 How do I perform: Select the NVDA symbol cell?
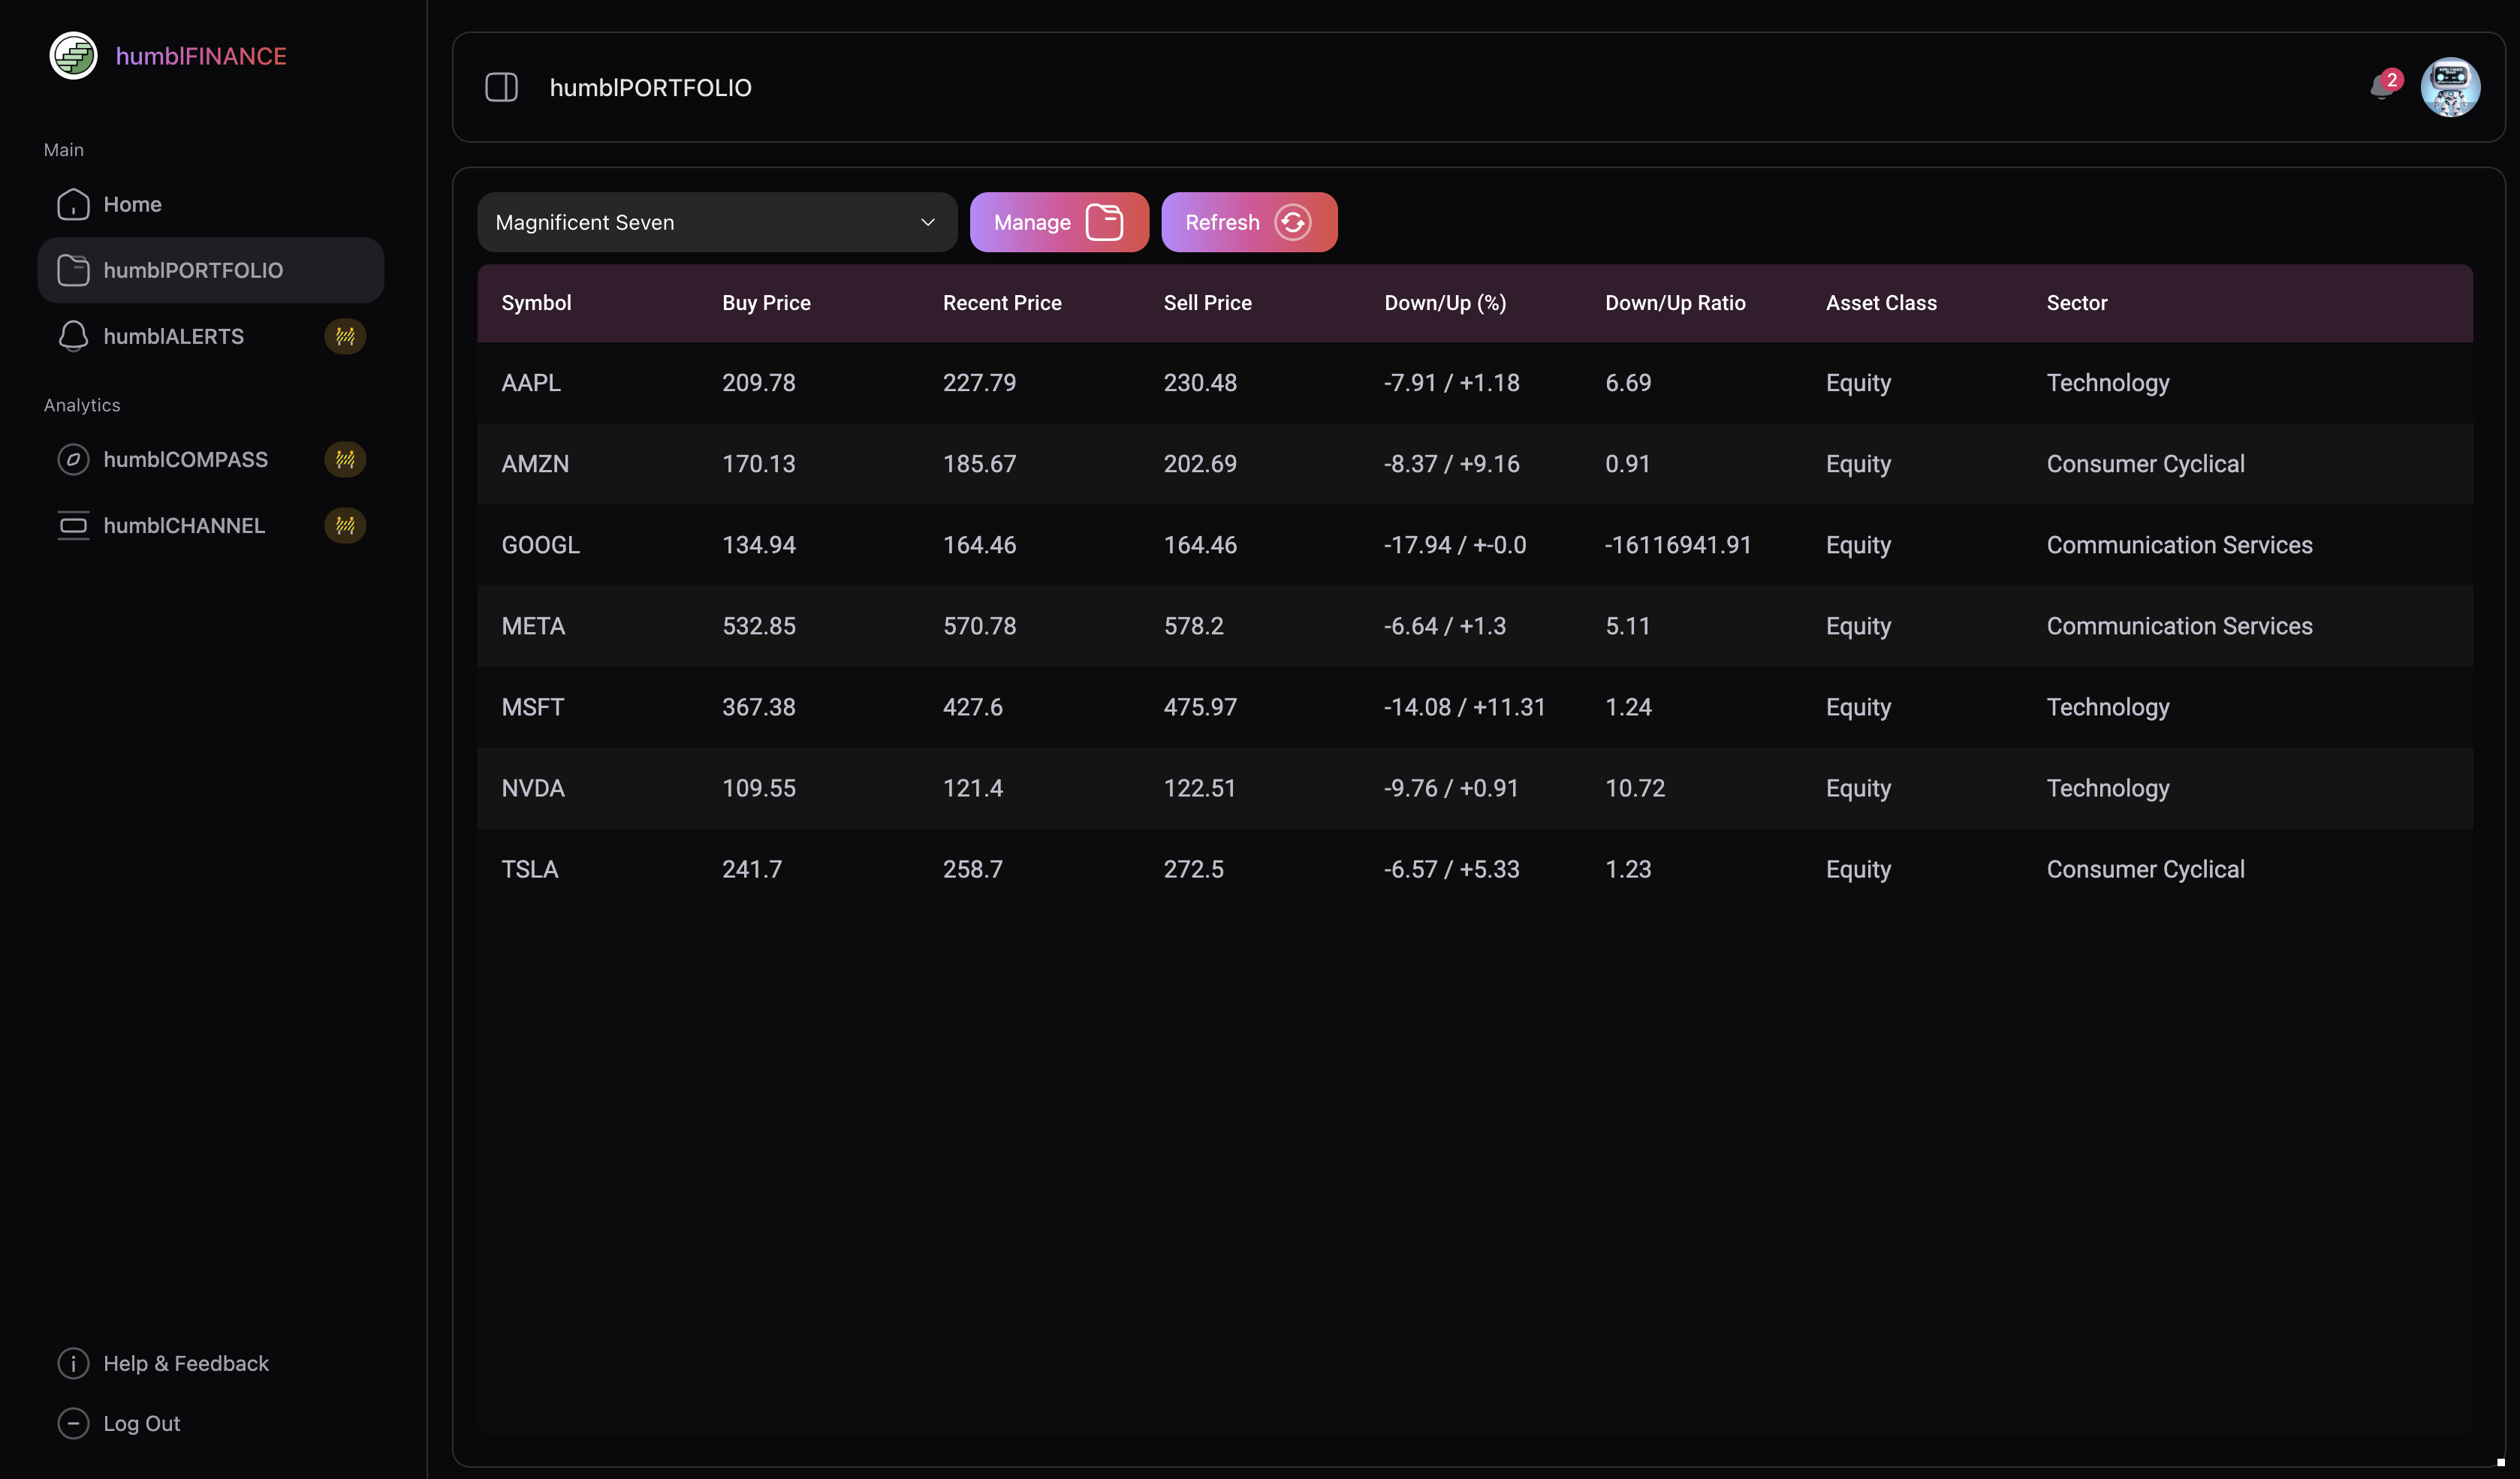pos(533,788)
